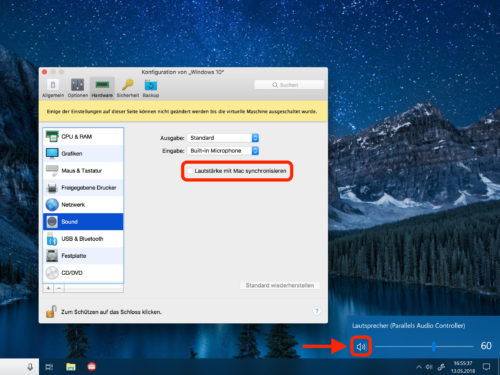The width and height of the screenshot is (500, 375).
Task: Select the Sicherheit key icon
Action: tap(128, 85)
